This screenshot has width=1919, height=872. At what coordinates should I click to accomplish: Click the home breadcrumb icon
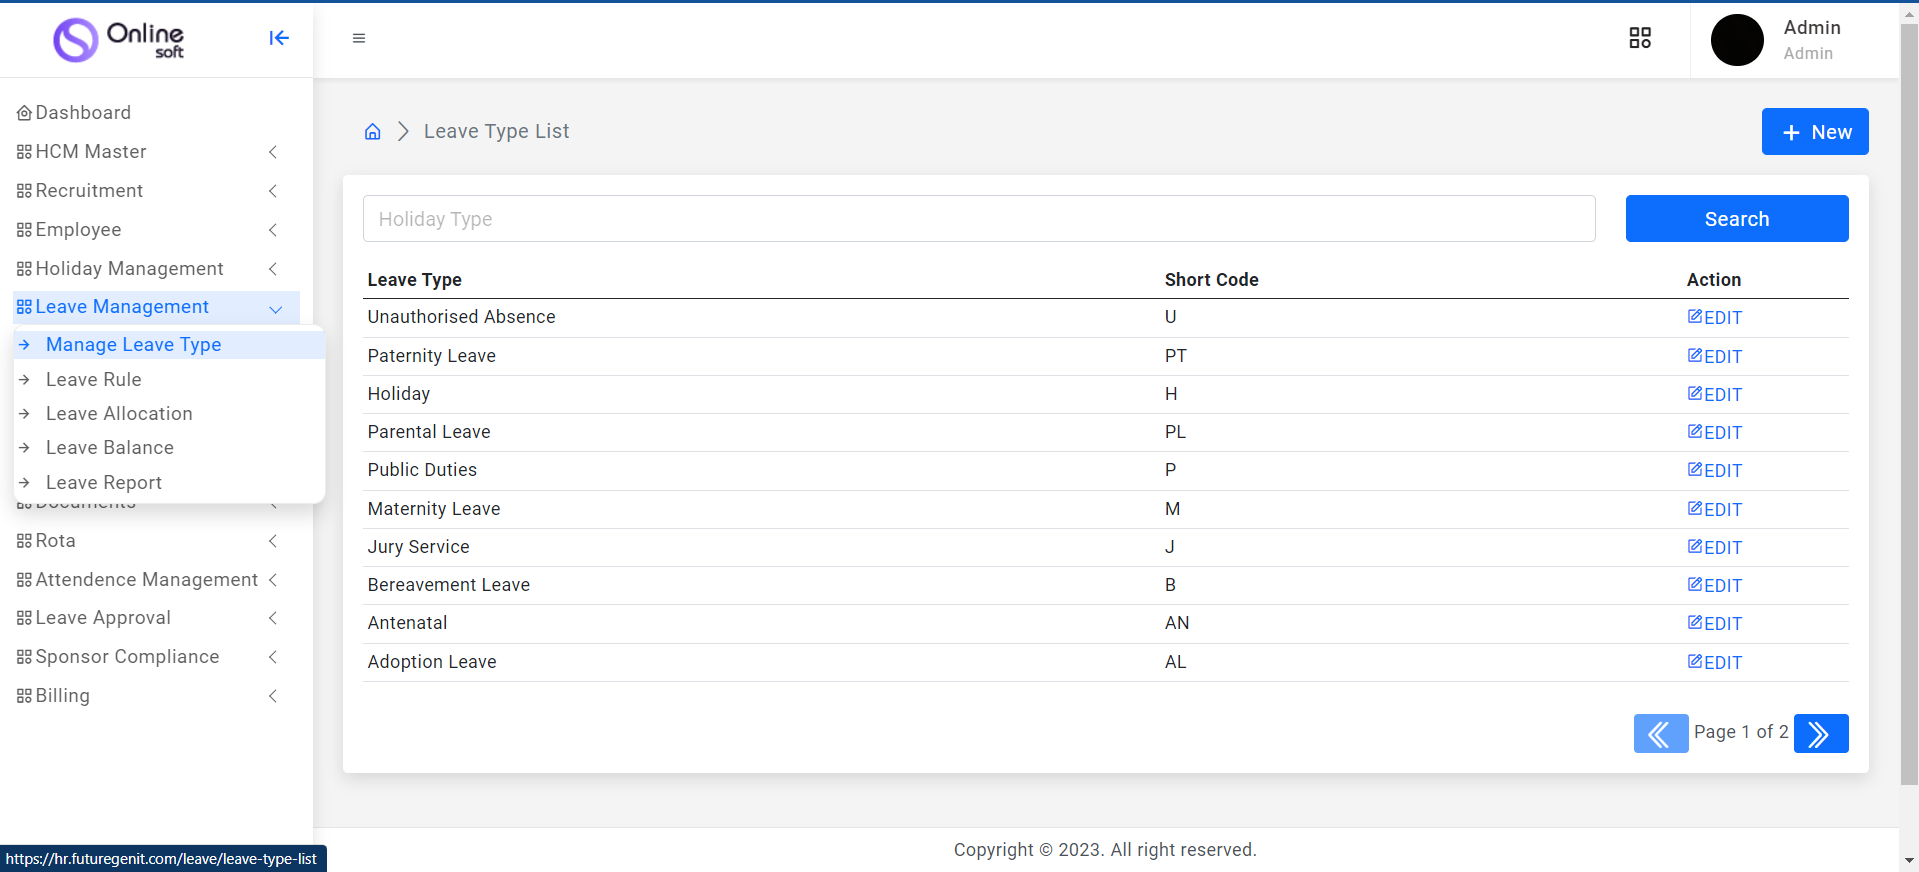pyautogui.click(x=373, y=132)
